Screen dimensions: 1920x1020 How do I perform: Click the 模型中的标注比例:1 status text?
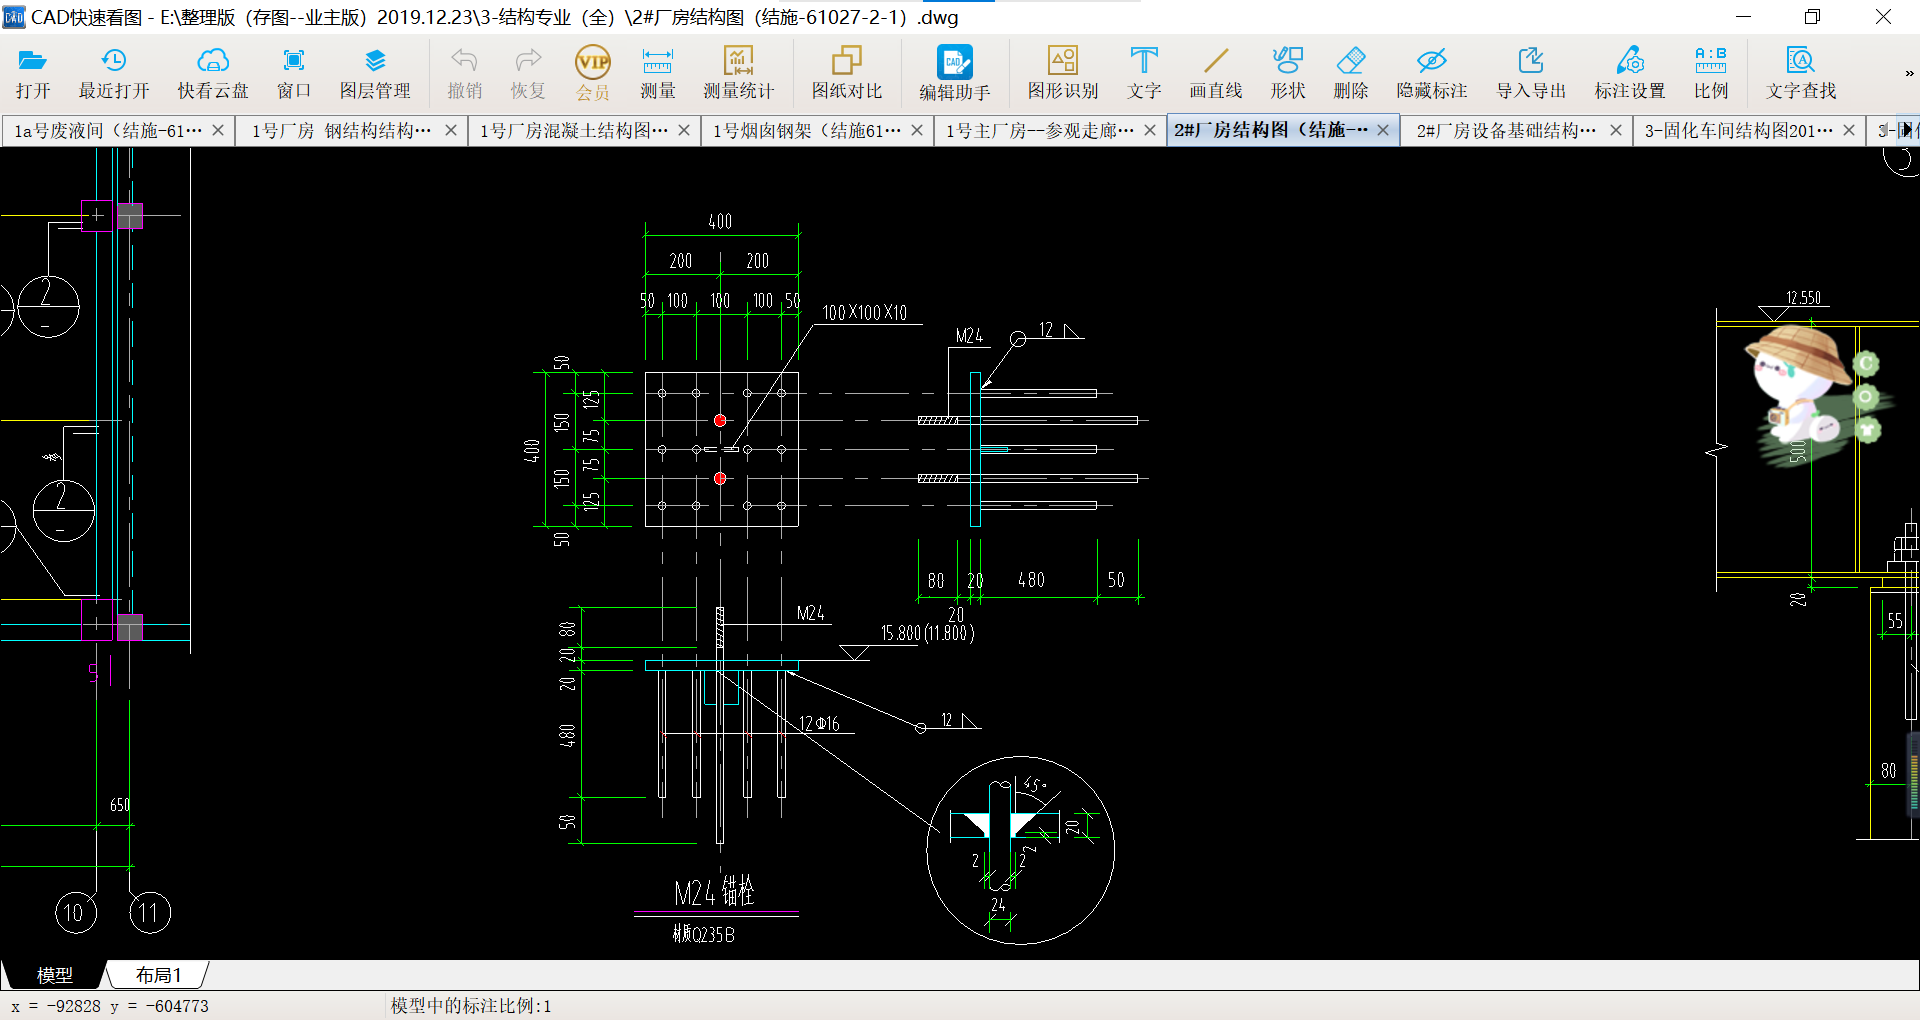pyautogui.click(x=471, y=1006)
